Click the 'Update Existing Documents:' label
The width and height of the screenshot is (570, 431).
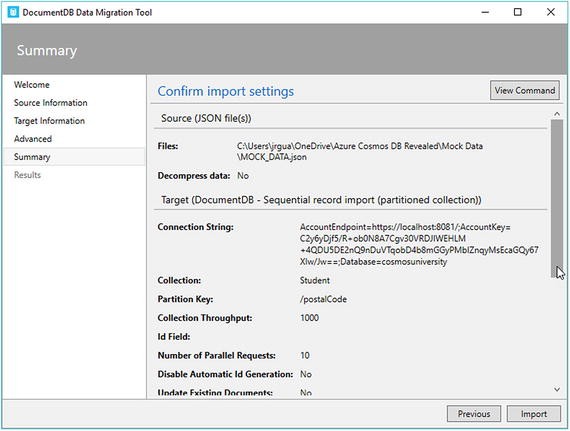215,392
